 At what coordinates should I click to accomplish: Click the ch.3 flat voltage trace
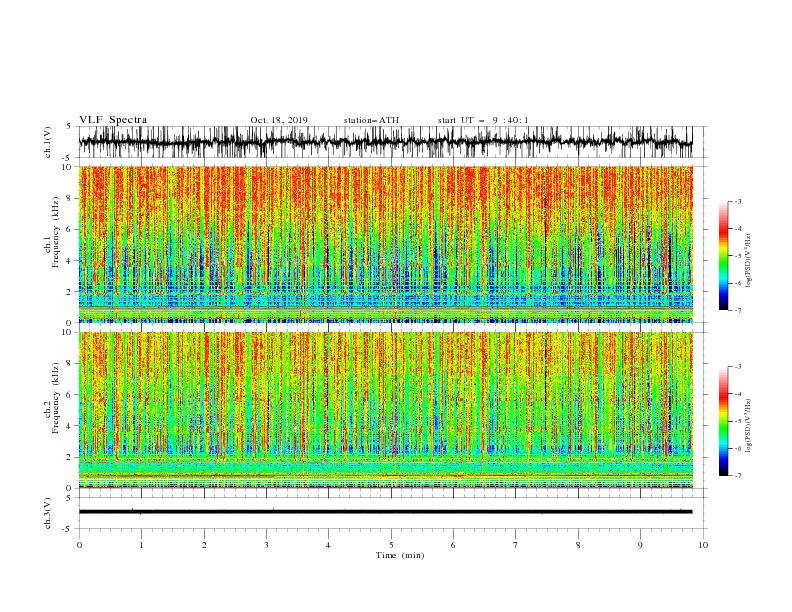(385, 512)
